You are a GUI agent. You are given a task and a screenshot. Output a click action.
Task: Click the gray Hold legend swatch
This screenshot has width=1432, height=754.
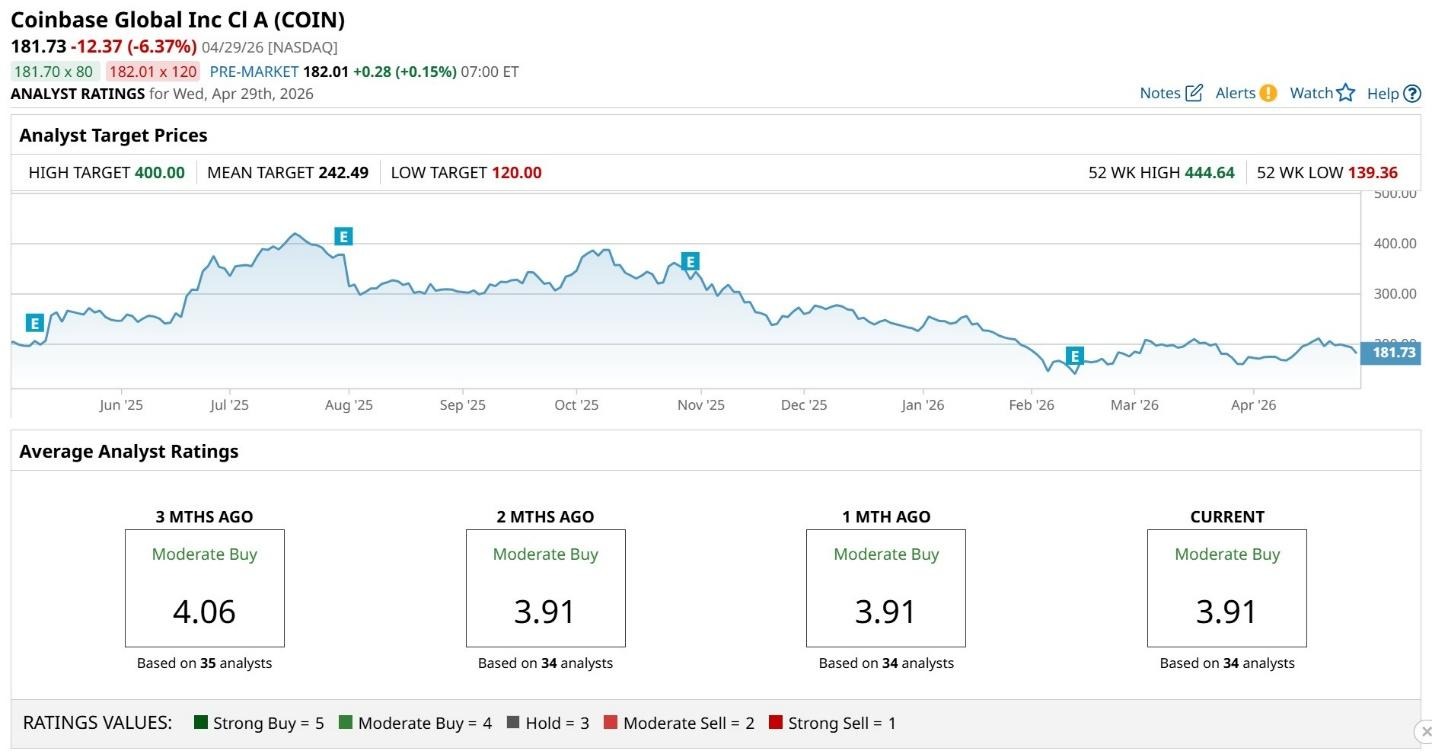(x=513, y=723)
